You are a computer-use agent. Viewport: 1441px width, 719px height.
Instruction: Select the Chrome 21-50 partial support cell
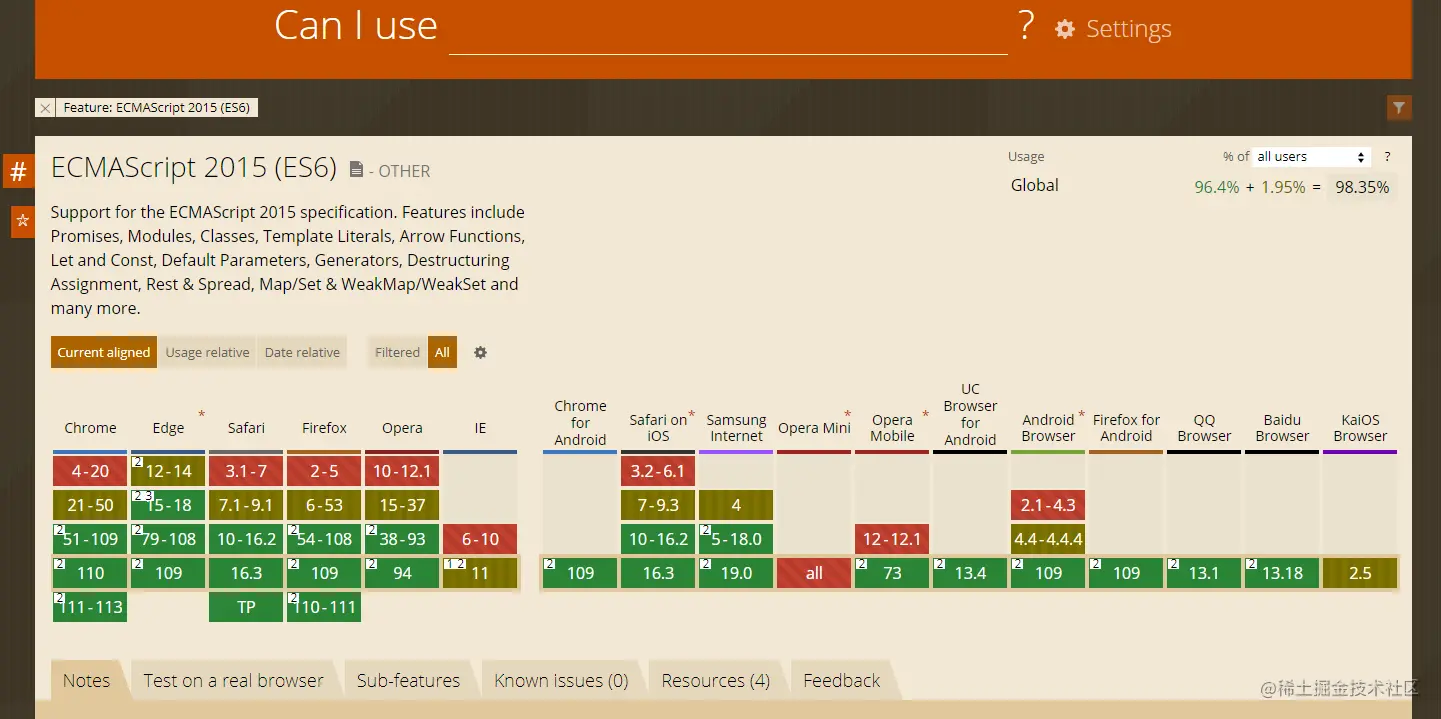pos(91,505)
